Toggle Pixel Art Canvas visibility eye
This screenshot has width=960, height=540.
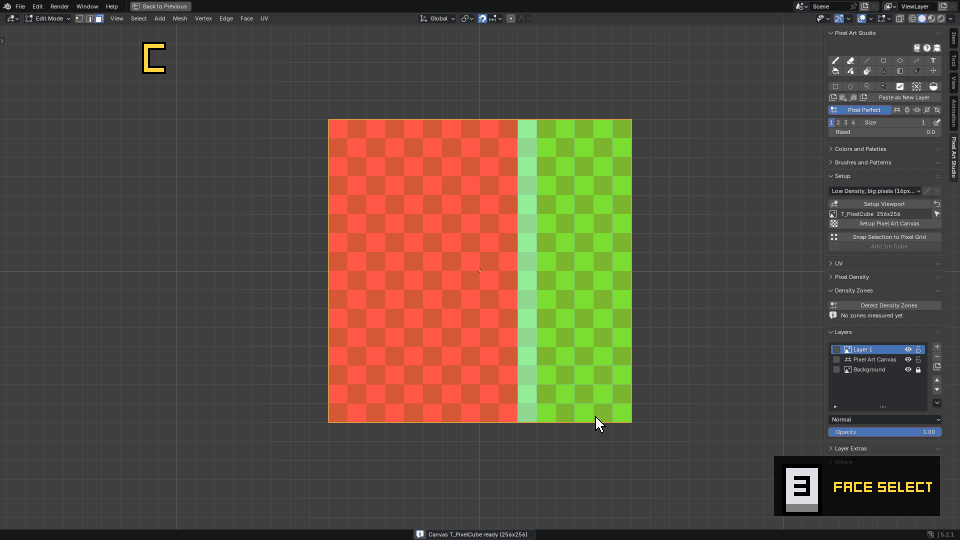tap(908, 359)
